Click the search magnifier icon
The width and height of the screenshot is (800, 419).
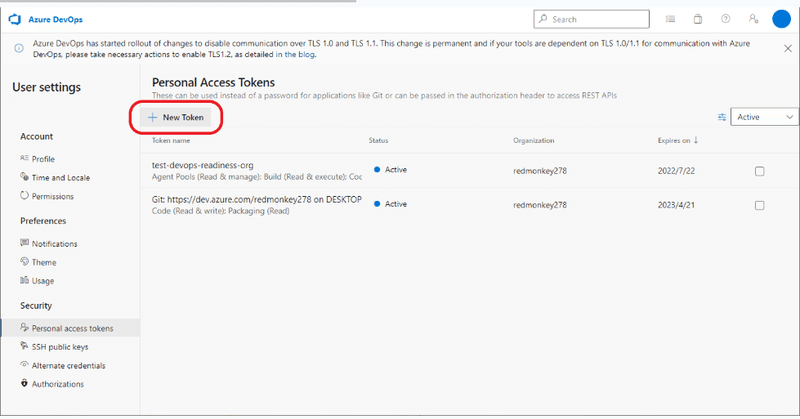click(x=543, y=19)
